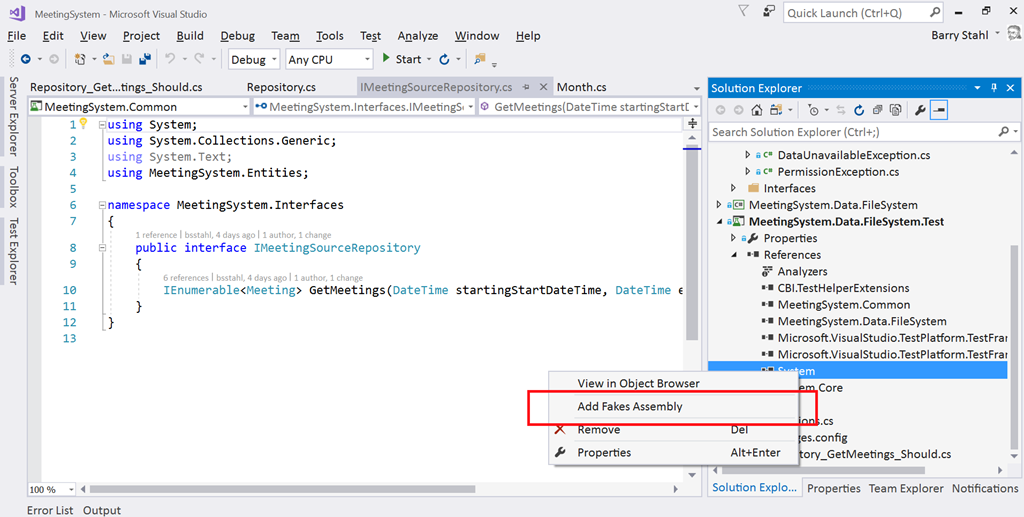This screenshot has height=517, width=1024.
Task: Click the New Project toolbar icon
Action: (80, 59)
